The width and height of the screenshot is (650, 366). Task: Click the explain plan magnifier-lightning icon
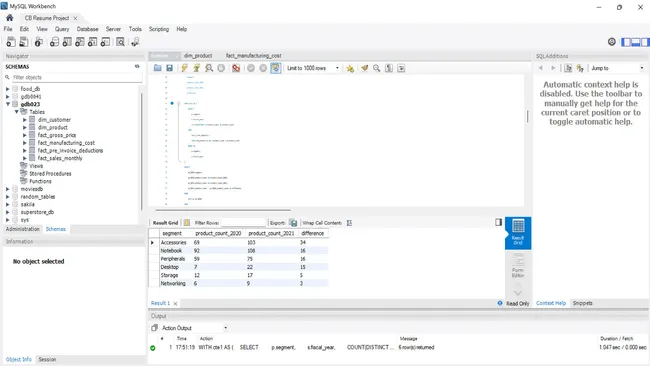click(x=209, y=68)
